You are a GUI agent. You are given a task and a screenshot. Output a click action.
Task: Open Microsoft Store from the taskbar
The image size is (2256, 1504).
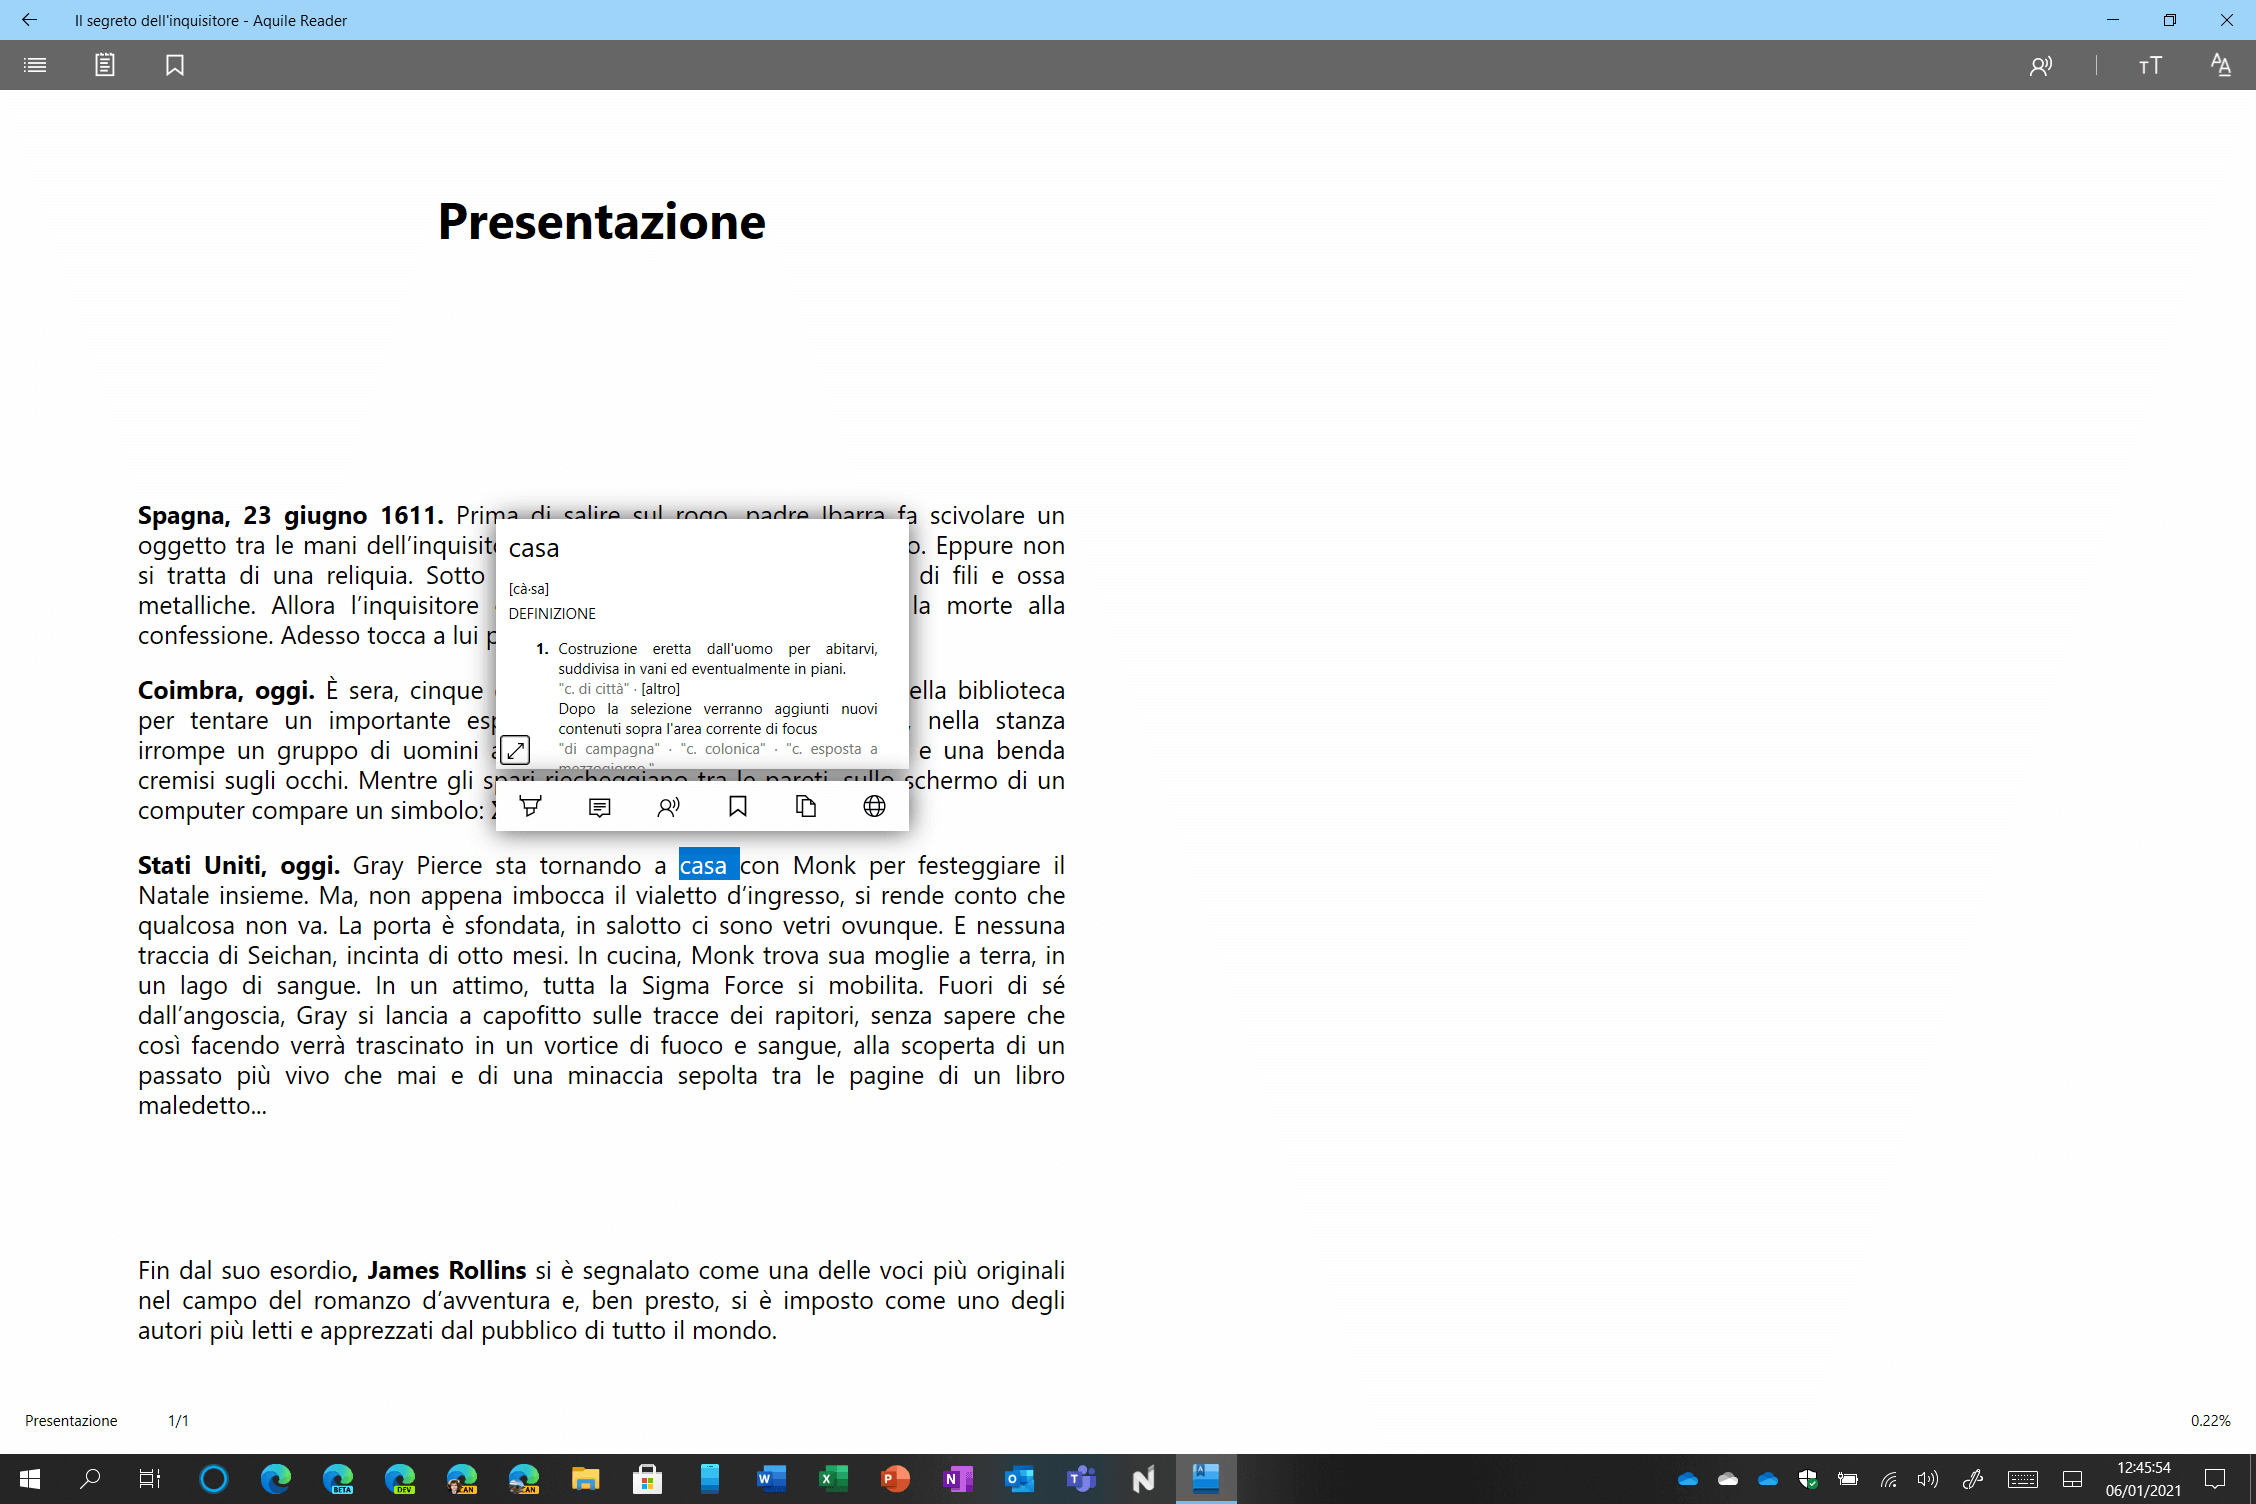(x=648, y=1478)
